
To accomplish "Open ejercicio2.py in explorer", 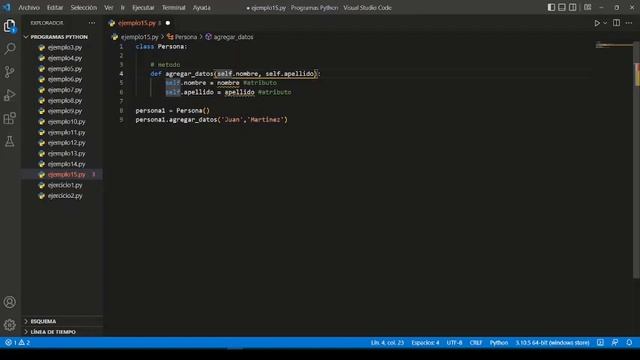I will 65,196.
